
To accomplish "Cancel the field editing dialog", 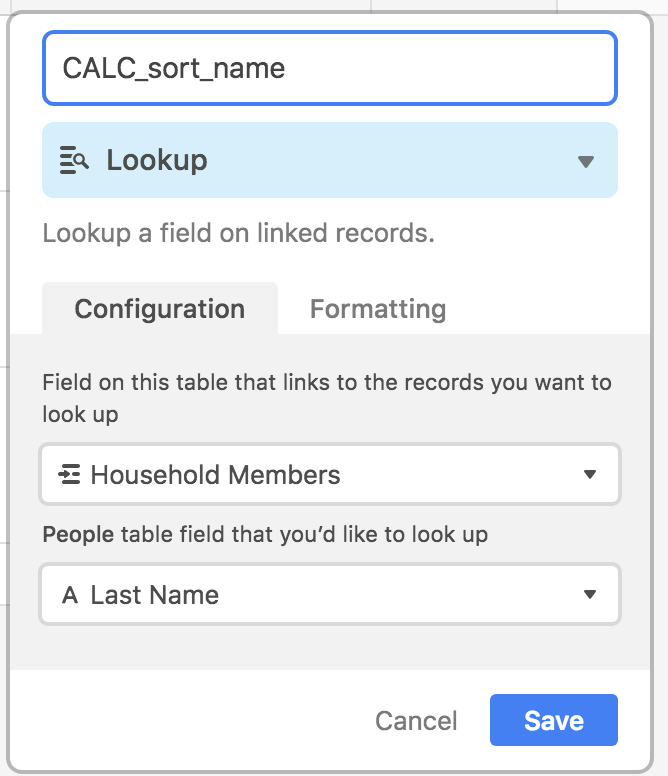I will pos(416,721).
